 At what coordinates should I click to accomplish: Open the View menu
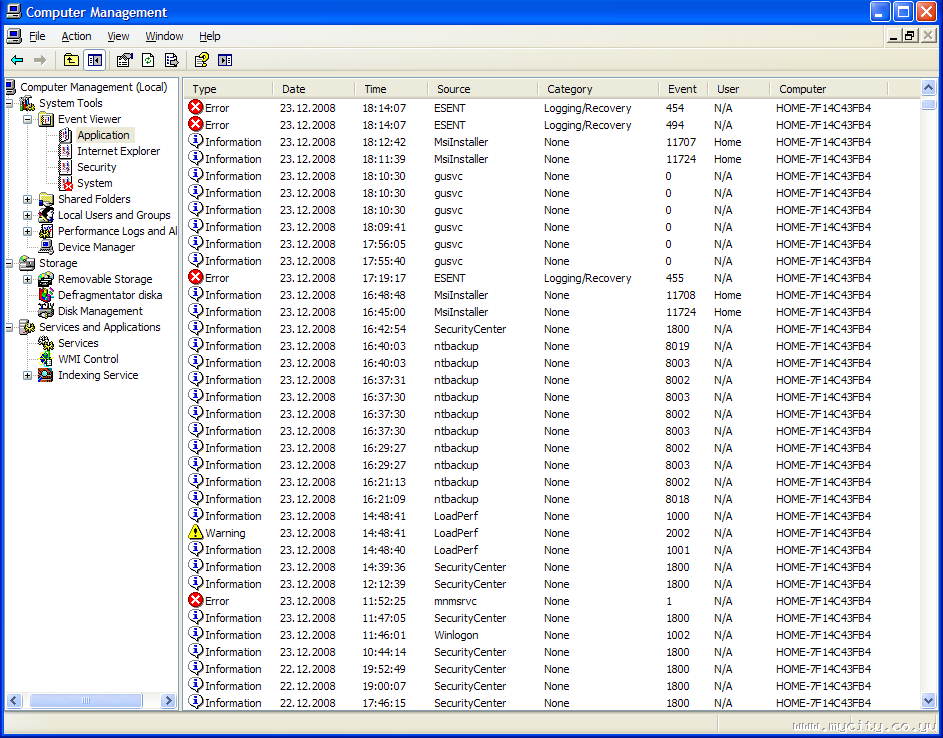(x=118, y=36)
